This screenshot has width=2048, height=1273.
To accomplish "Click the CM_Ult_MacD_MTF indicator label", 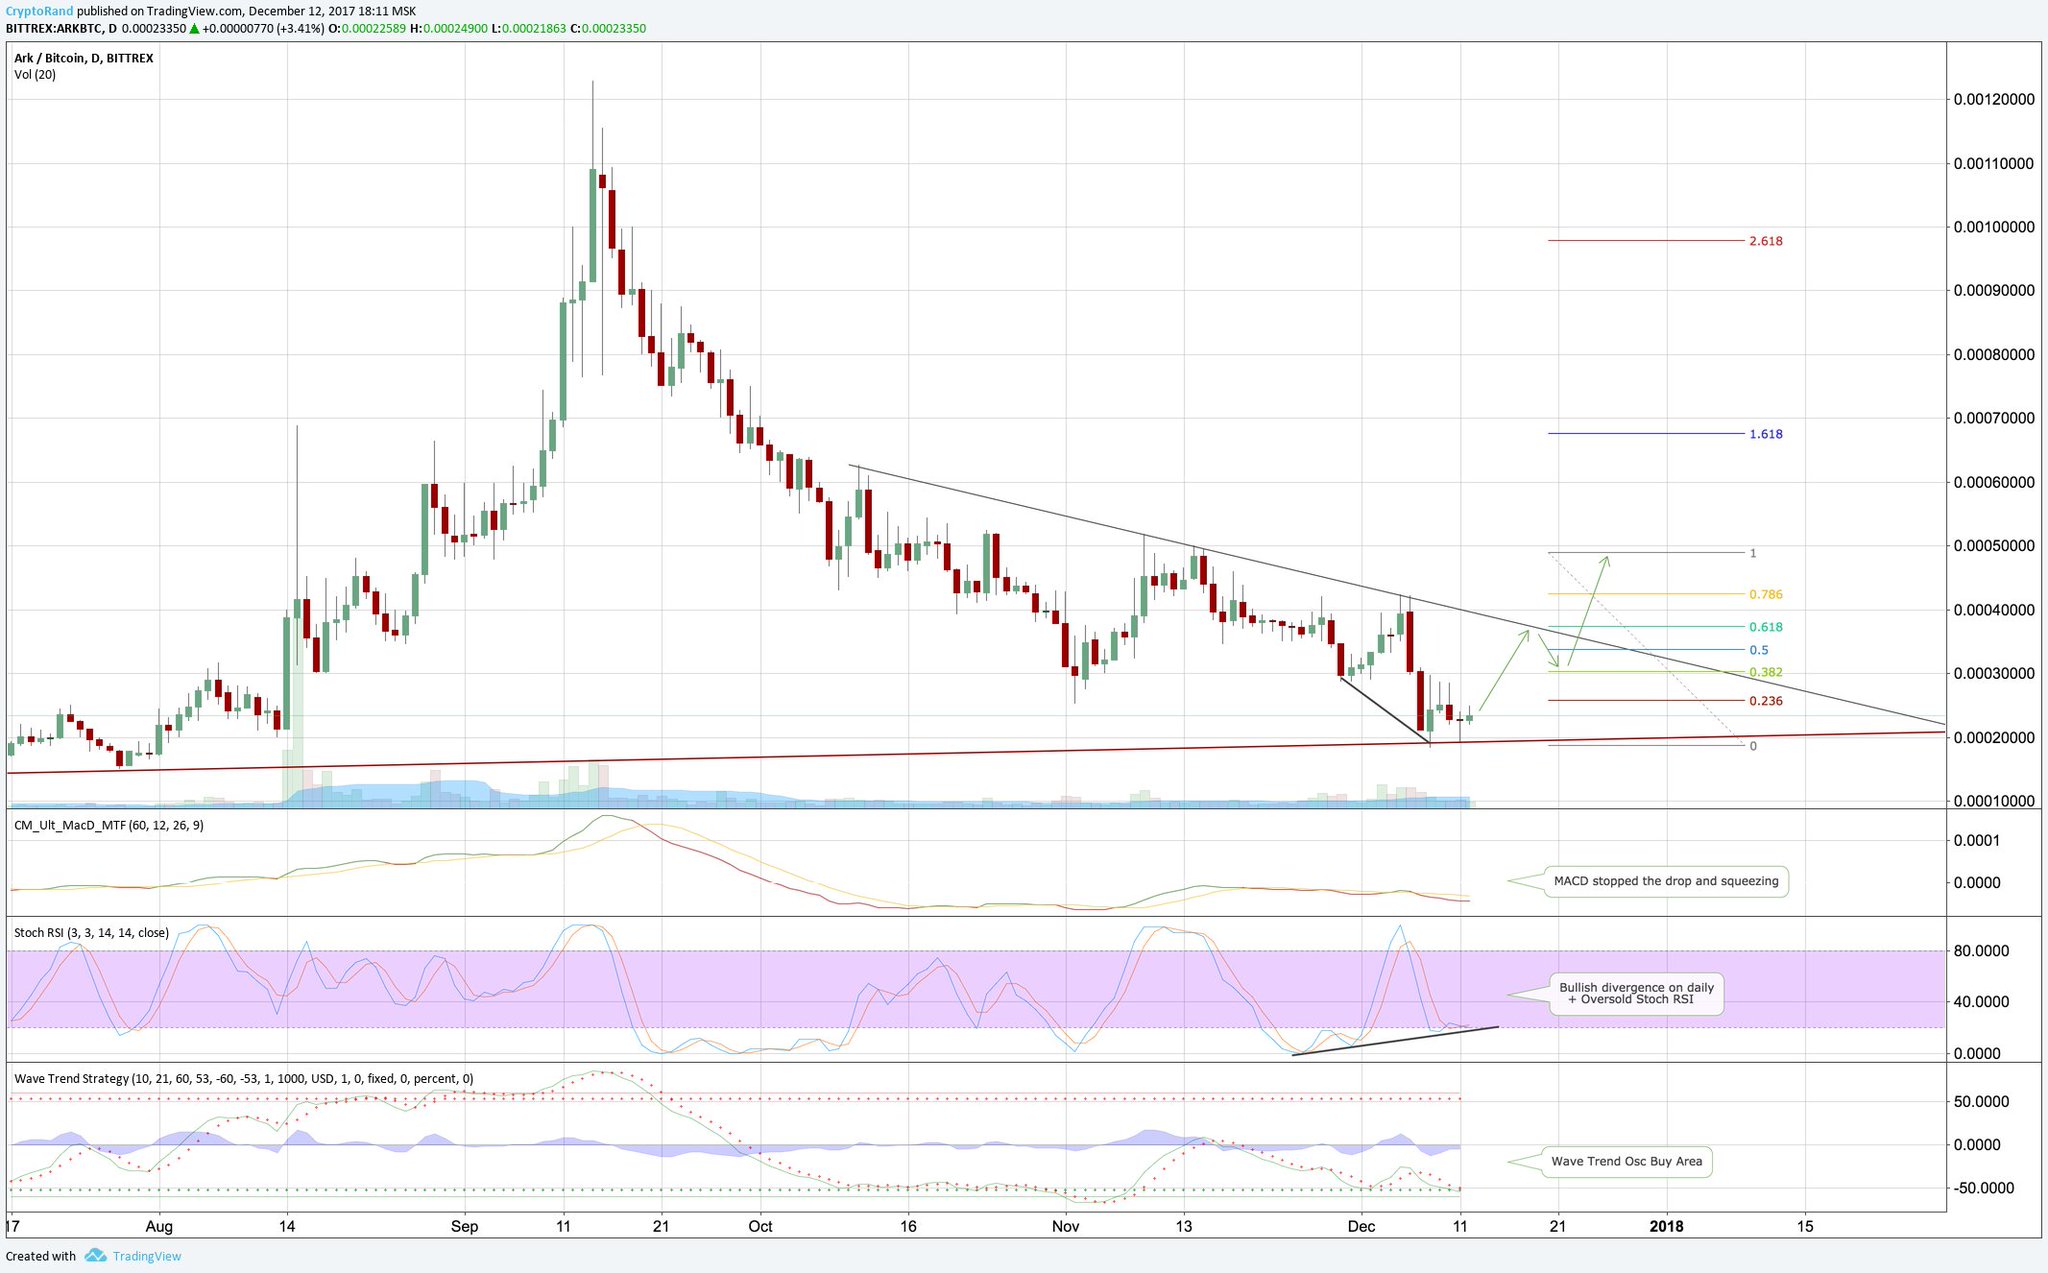I will (109, 826).
